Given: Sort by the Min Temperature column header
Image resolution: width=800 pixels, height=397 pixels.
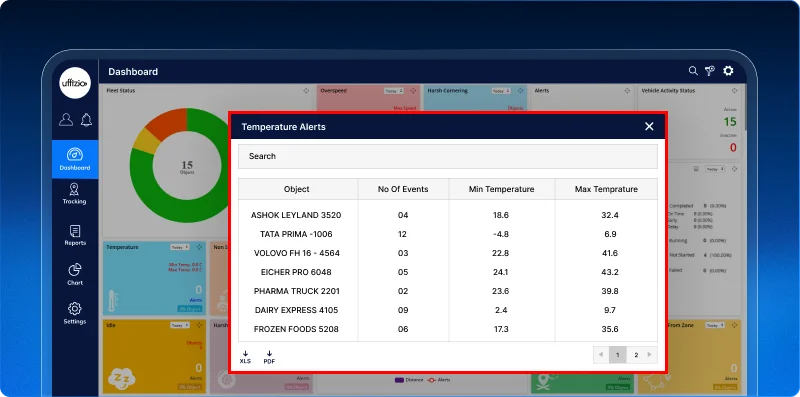Looking at the screenshot, I should 502,189.
